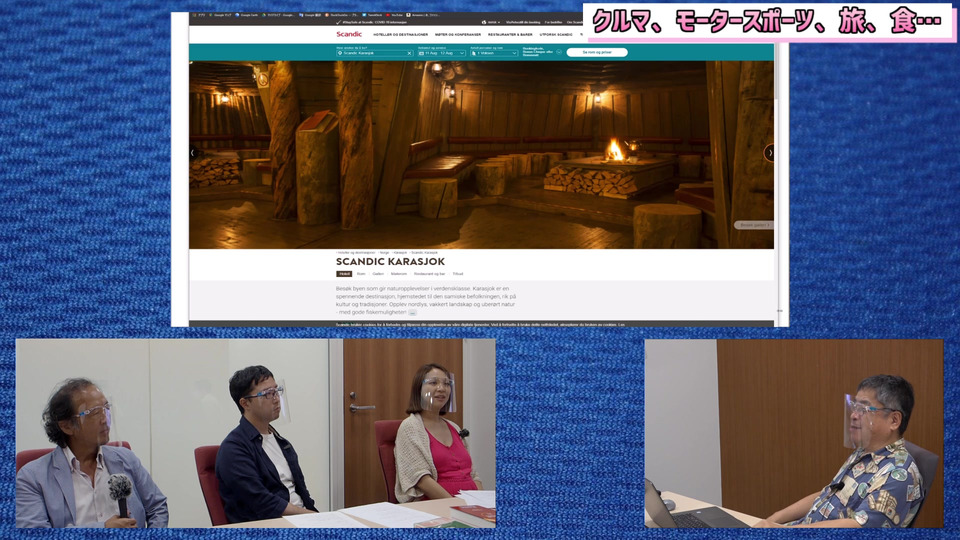This screenshot has width=960, height=540.
Task: Go to next carousel image arrow
Action: coord(769,153)
